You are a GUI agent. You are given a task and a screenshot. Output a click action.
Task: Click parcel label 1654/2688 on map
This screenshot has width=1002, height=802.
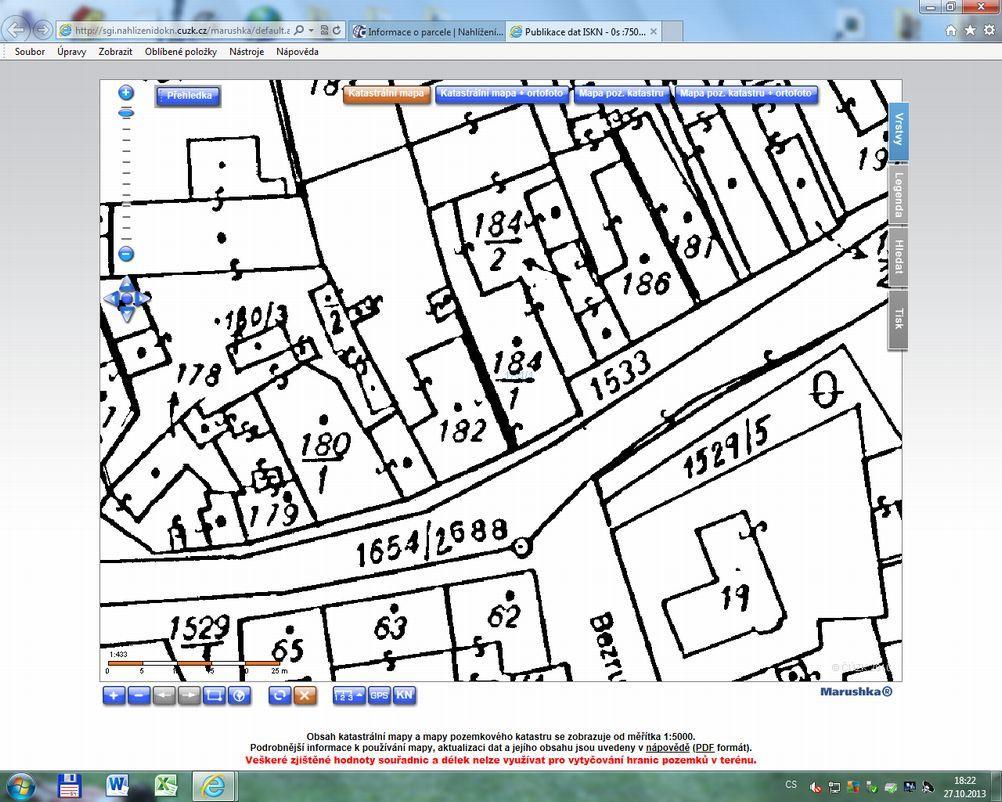tap(432, 543)
